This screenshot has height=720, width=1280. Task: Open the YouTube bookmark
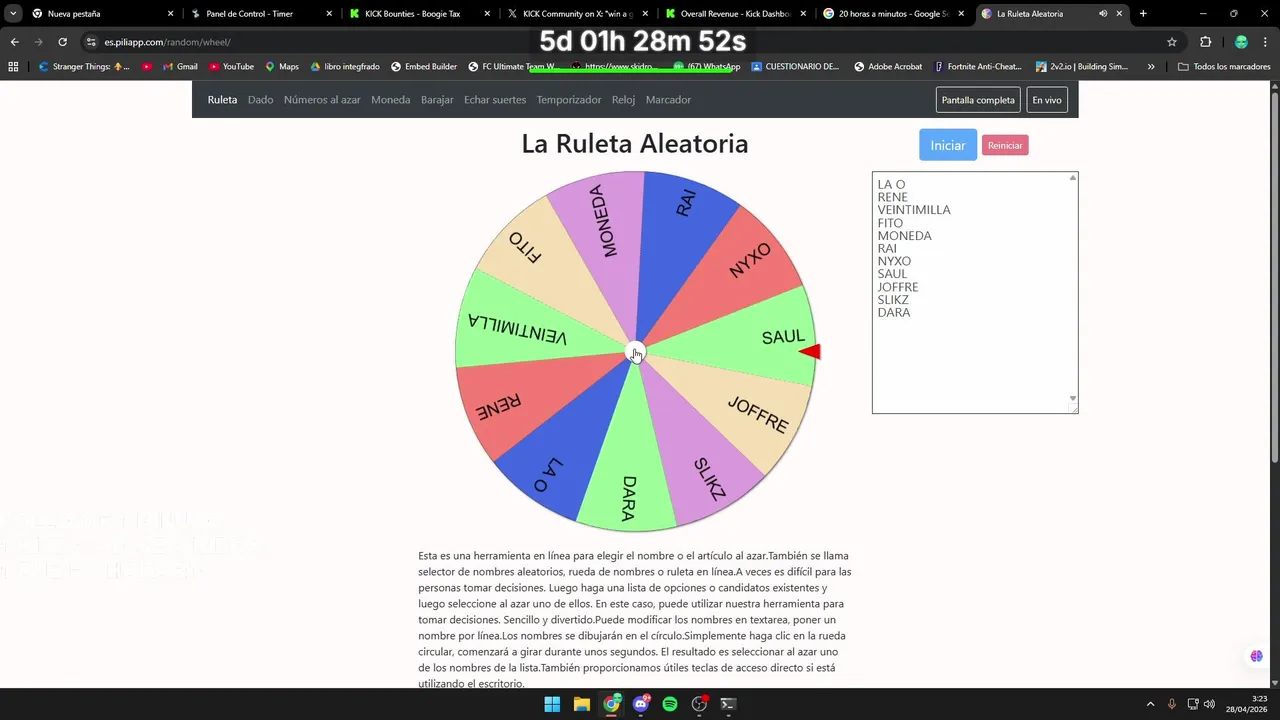[x=231, y=67]
